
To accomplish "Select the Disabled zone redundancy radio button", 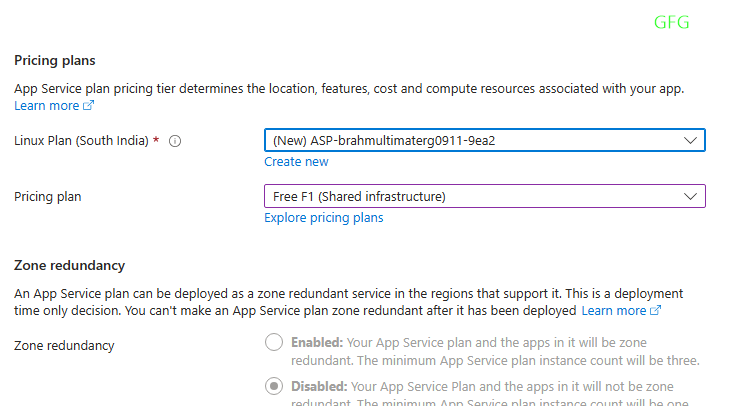I will coord(273,385).
